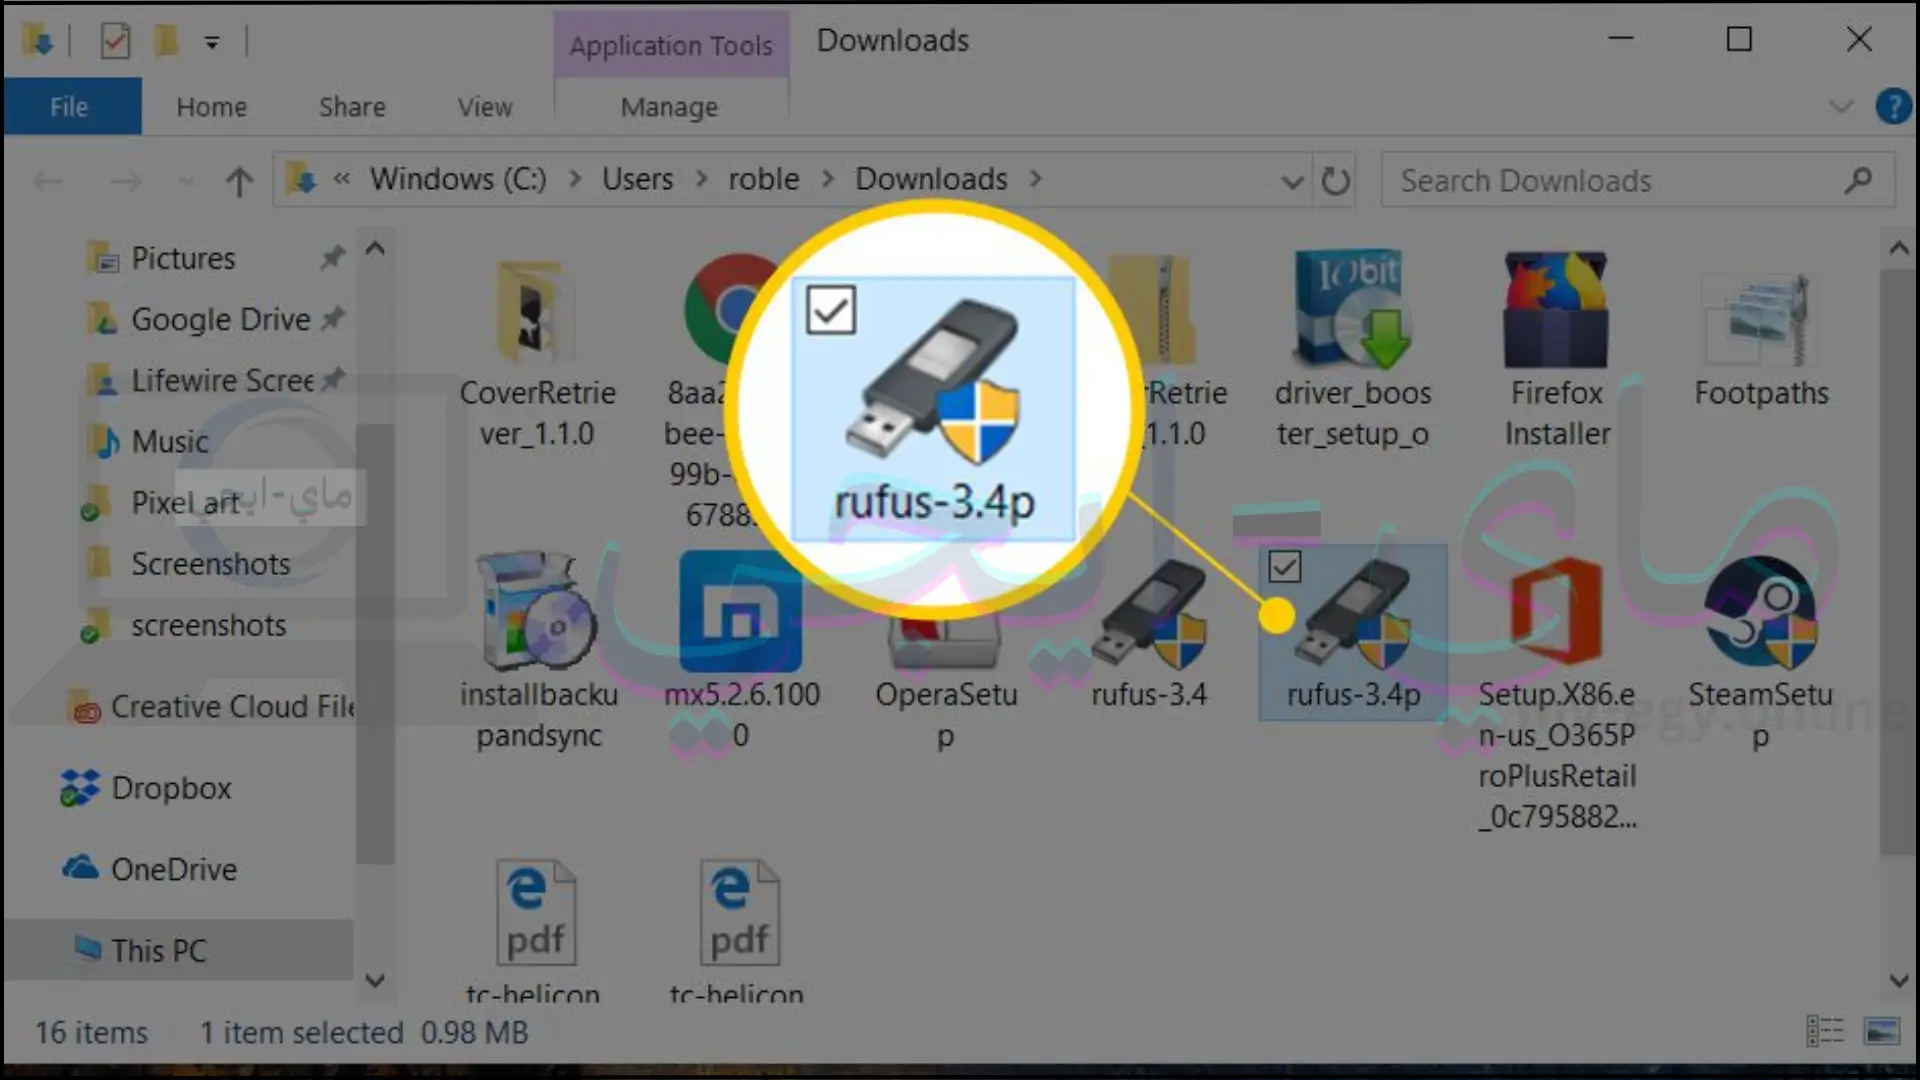Select the Setup.X86.en-us_O365 Office installer
Screen dimensions: 1920x1080
pos(1556,612)
